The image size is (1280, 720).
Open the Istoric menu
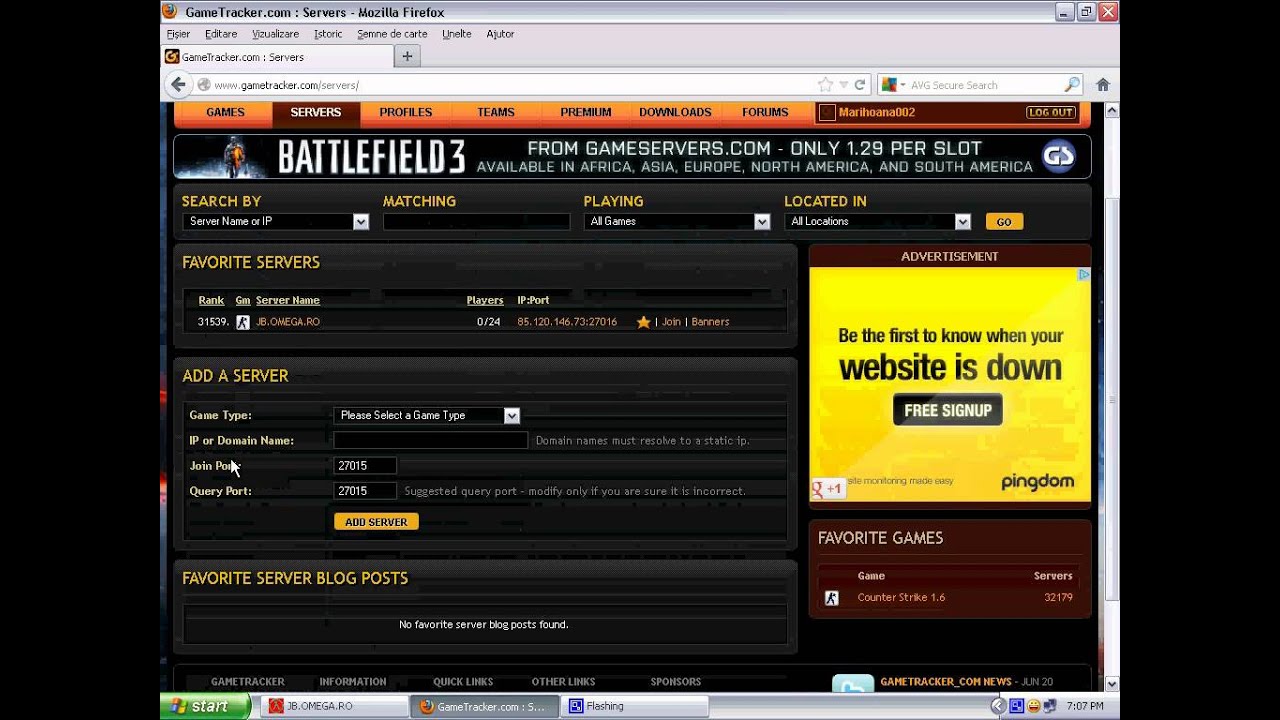pos(328,34)
